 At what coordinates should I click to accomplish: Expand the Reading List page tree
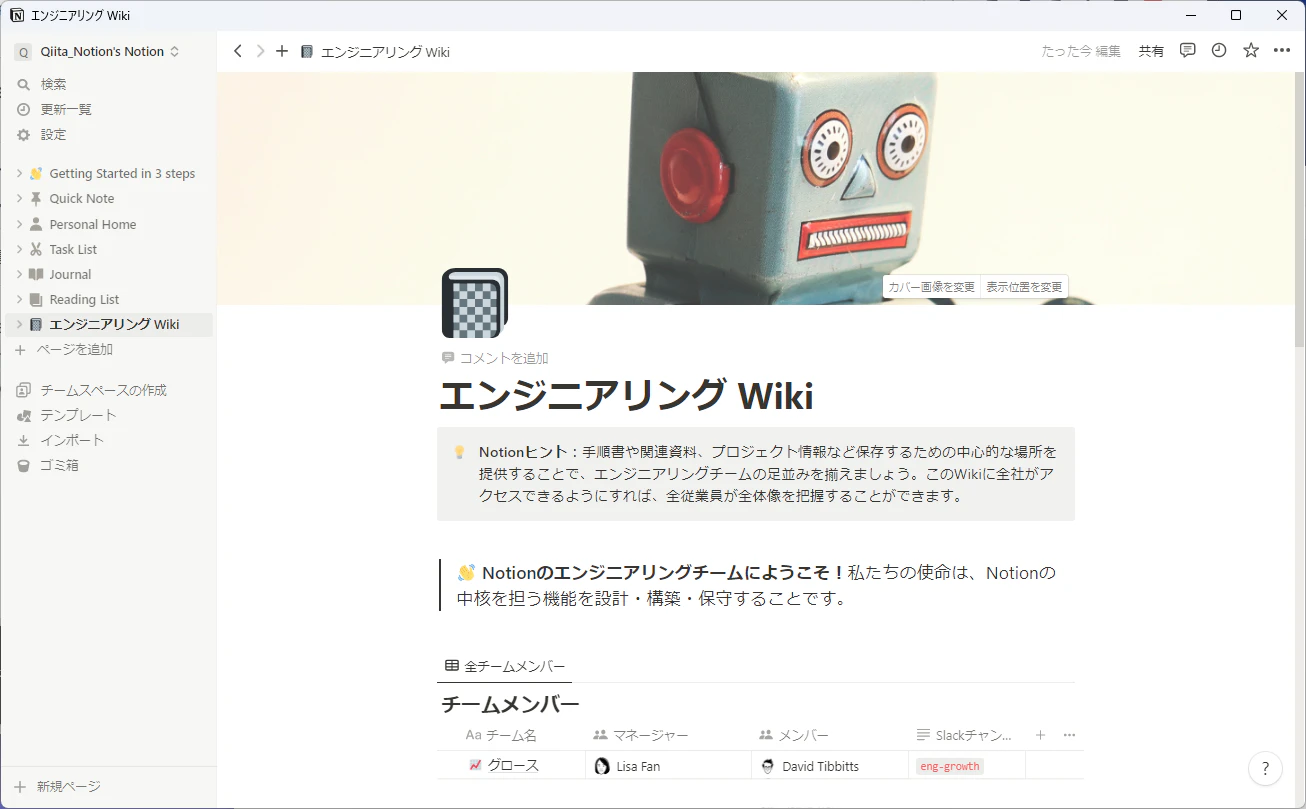[19, 299]
